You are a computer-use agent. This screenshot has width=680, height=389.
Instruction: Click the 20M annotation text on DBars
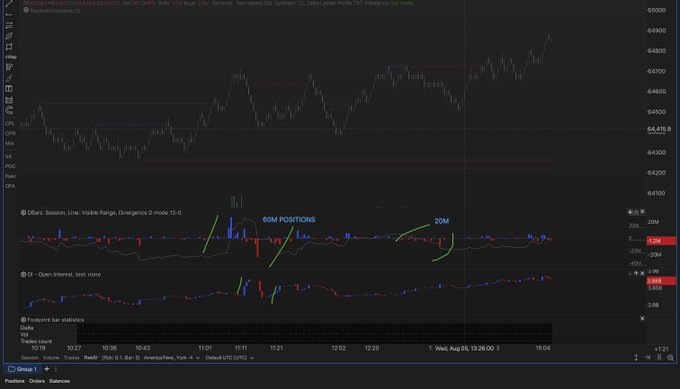tap(441, 221)
